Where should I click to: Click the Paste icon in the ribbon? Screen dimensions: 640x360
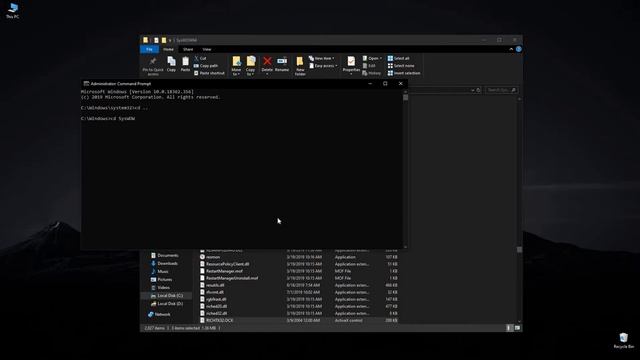[x=185, y=64]
